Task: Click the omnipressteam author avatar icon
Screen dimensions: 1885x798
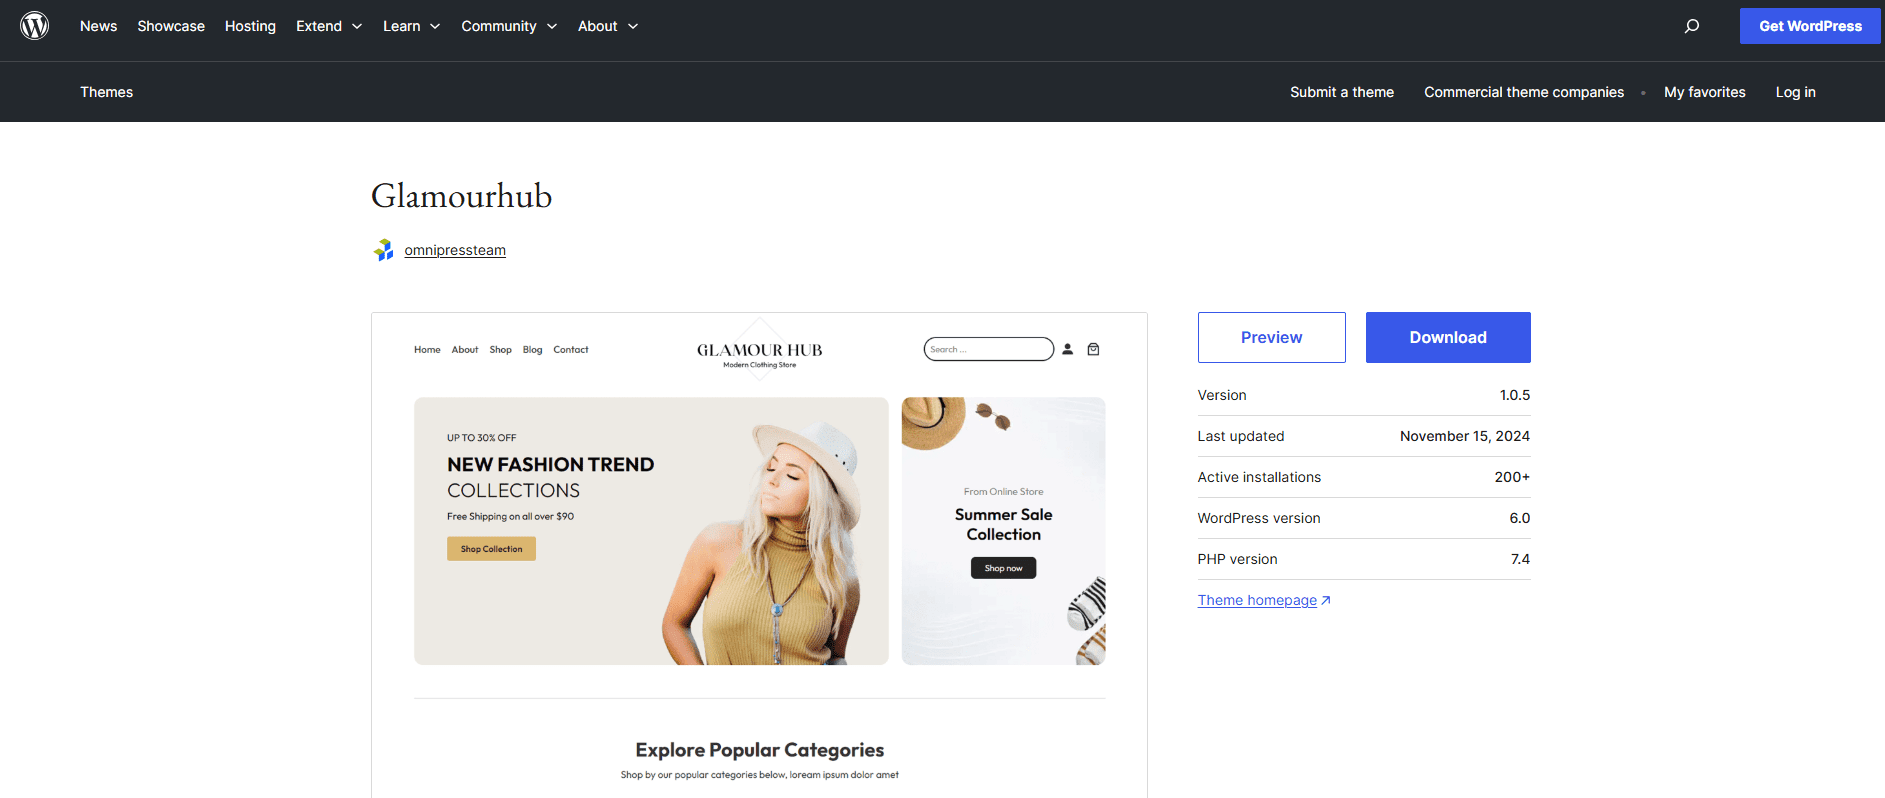Action: [x=384, y=250]
